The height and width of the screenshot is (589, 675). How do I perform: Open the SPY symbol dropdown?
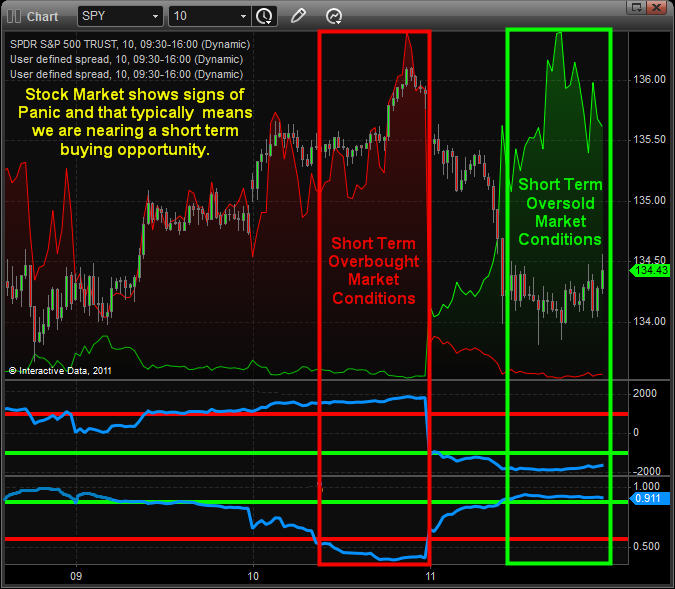click(x=155, y=16)
